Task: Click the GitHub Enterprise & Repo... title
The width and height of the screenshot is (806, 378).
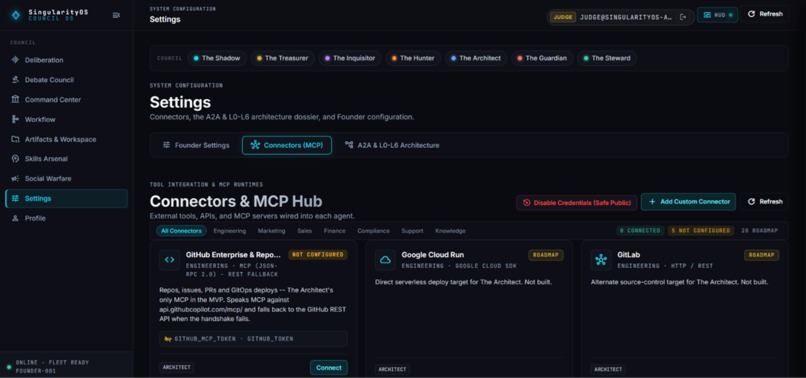Action: point(233,255)
